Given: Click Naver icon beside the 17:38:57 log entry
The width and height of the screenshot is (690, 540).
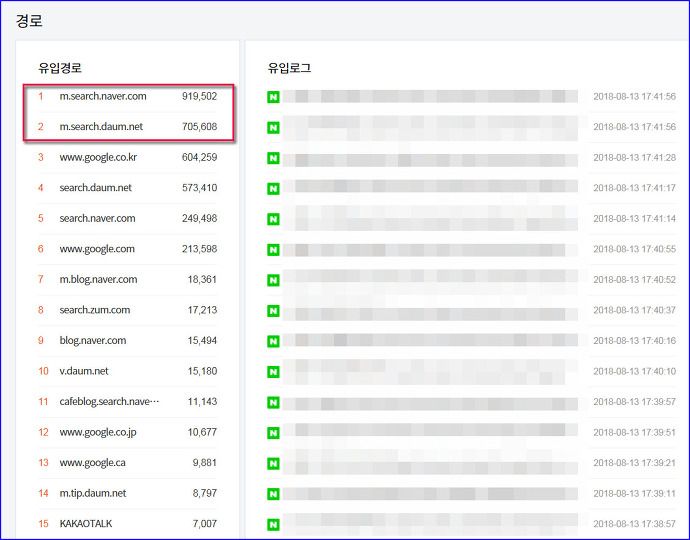Looking at the screenshot, I should (x=273, y=525).
